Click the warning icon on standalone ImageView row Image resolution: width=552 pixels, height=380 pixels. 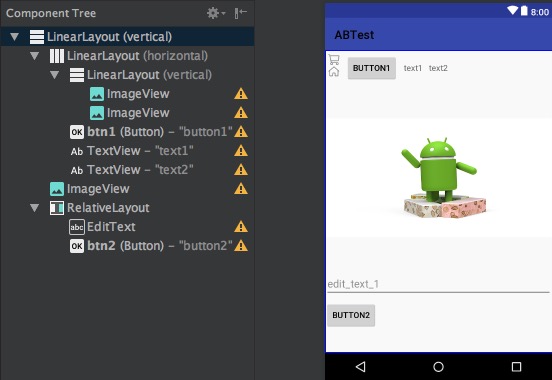tap(241, 189)
